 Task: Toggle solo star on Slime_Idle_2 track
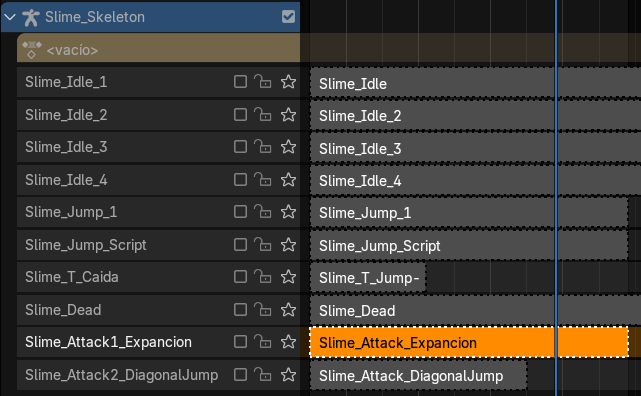(x=288, y=115)
